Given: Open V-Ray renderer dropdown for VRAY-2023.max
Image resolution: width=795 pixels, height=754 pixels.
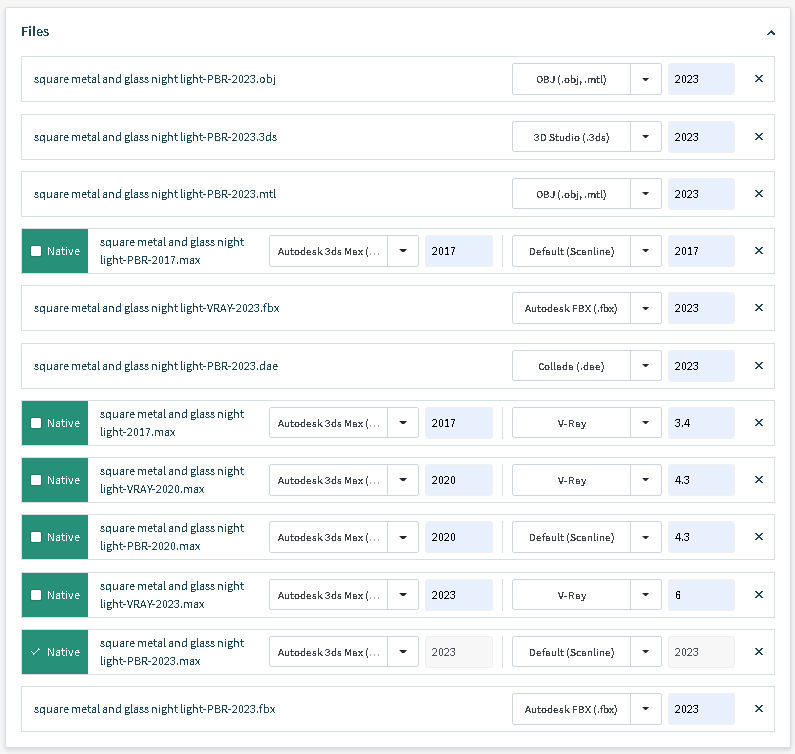Looking at the screenshot, I should [x=645, y=595].
